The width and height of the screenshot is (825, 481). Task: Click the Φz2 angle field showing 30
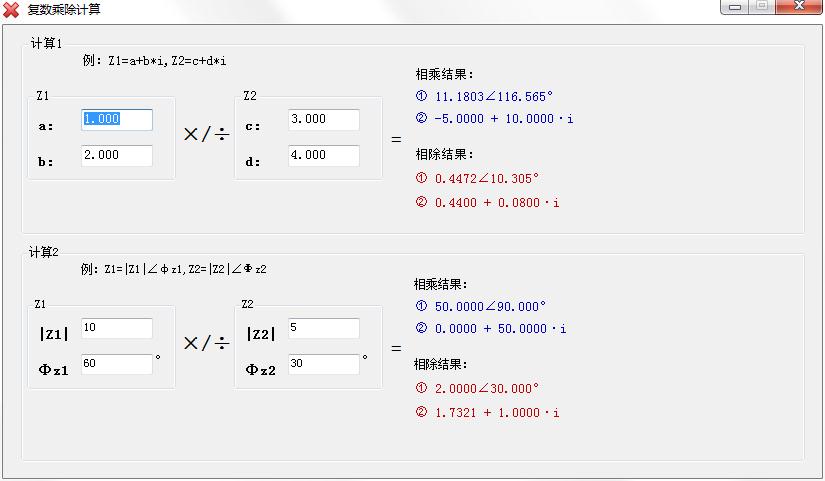click(x=323, y=364)
